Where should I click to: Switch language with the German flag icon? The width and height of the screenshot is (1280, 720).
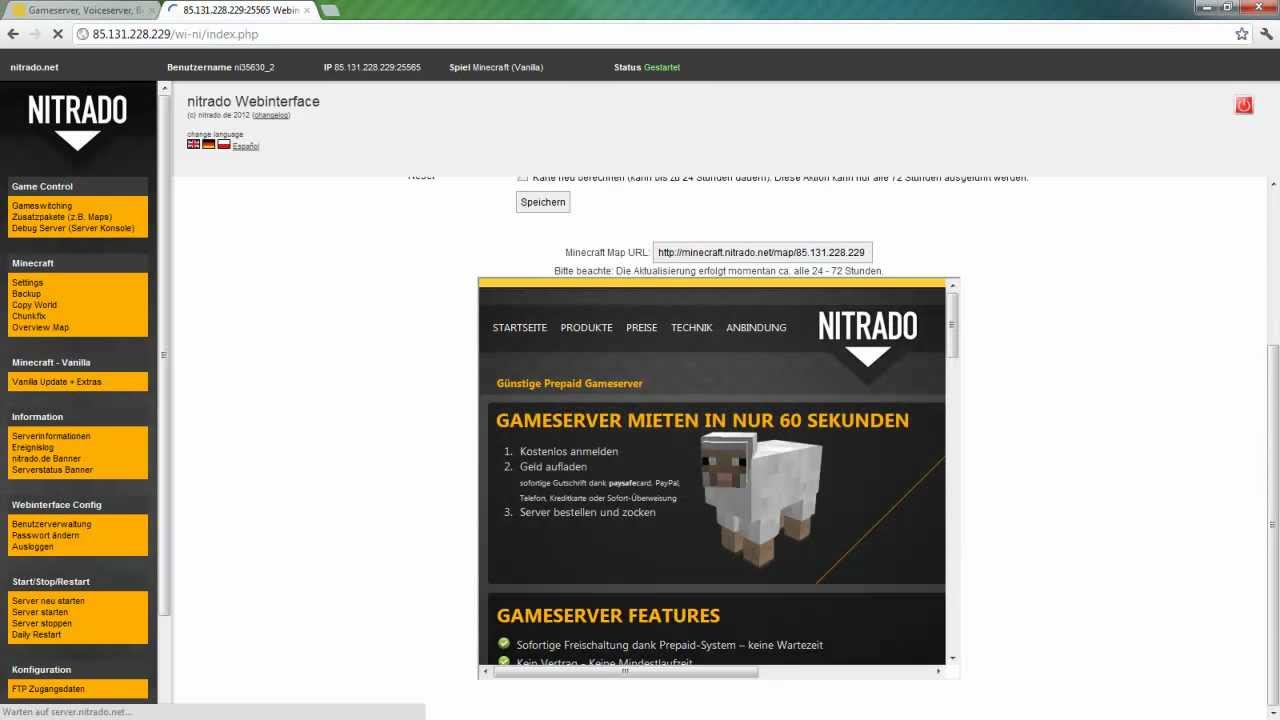(209, 144)
